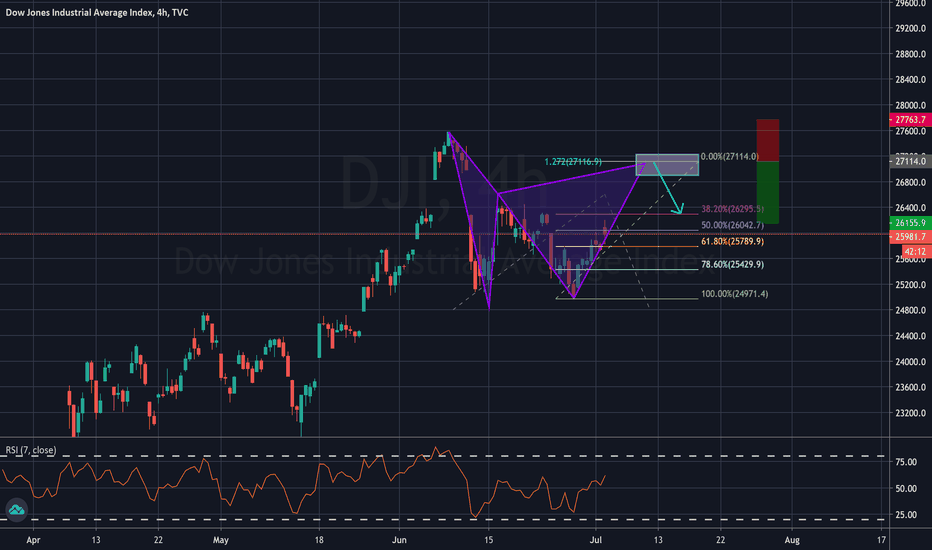Click the 28400.0 price scale value
The image size is (932, 550).
coord(911,80)
